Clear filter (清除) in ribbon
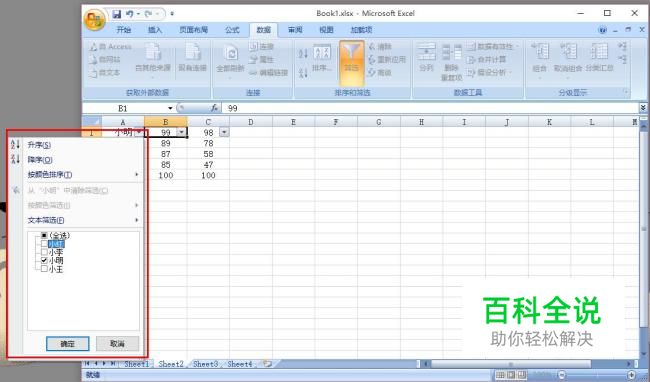Image resolution: width=650 pixels, height=382 pixels. coord(380,47)
